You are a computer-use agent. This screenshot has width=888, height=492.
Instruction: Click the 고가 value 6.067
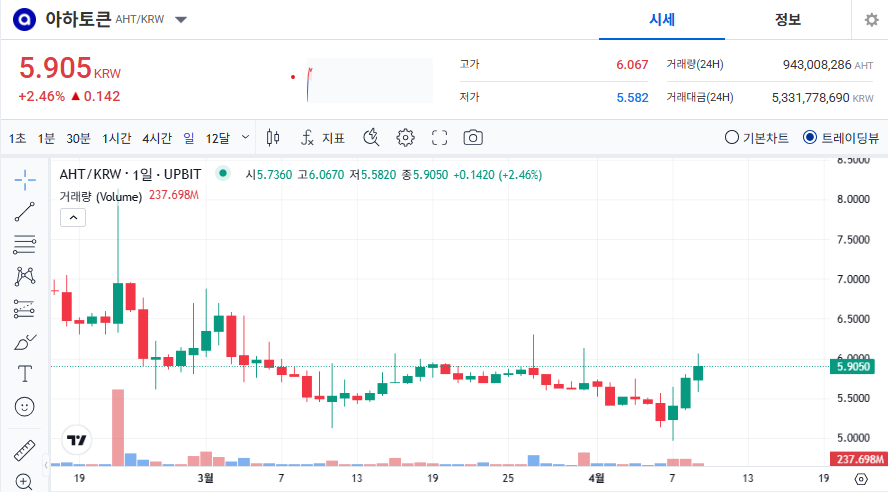coord(632,65)
